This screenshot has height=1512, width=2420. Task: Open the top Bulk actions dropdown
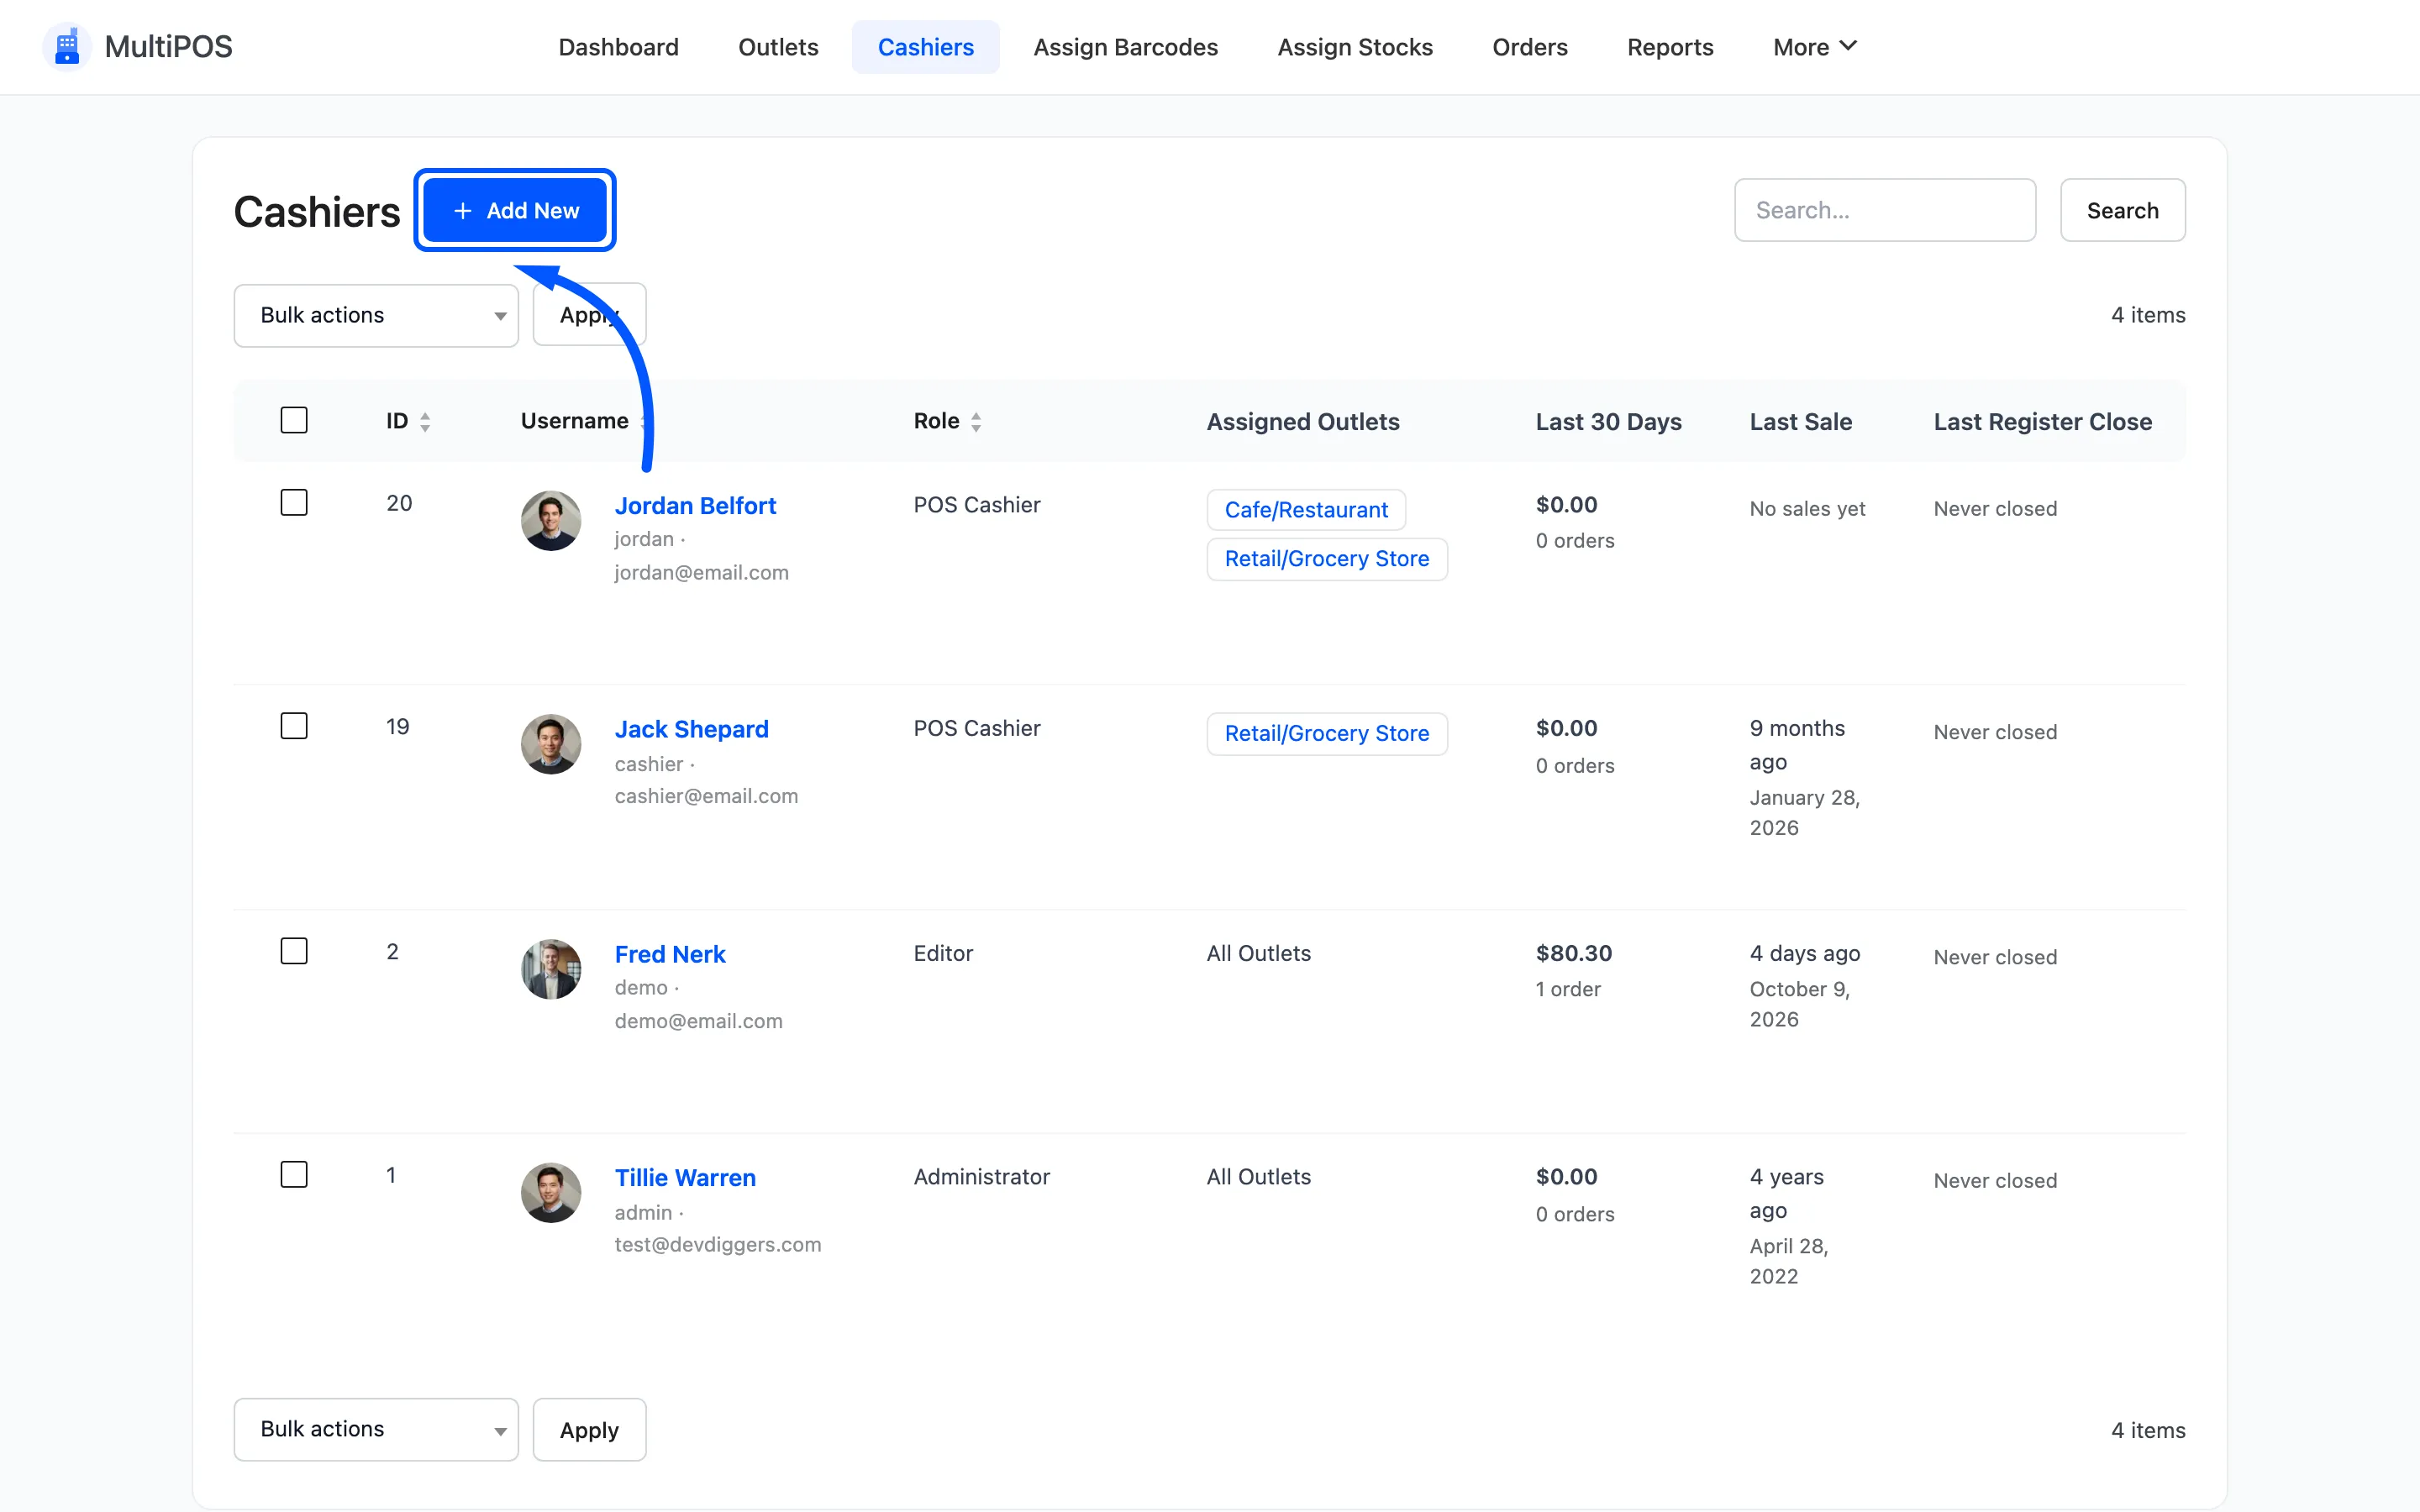pos(376,316)
